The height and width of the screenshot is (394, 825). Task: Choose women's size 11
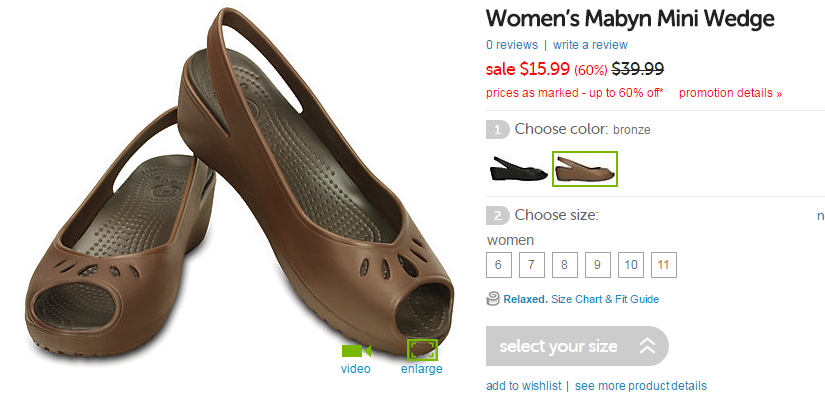(x=664, y=265)
